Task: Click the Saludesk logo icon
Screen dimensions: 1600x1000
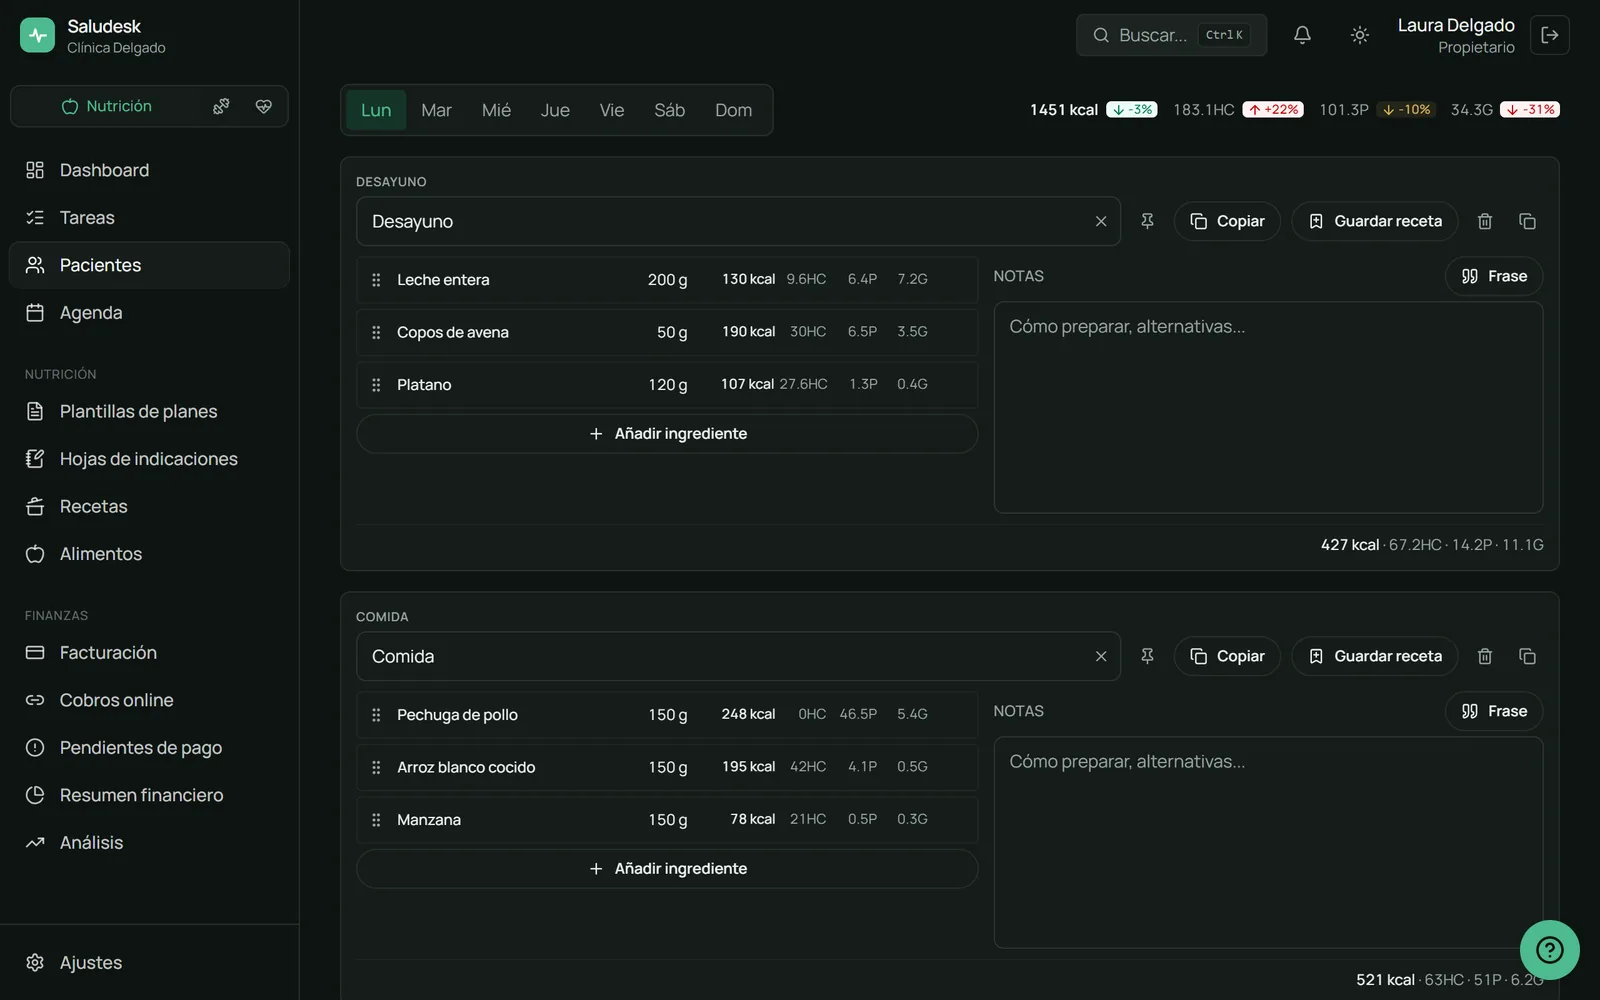Action: pos(37,35)
